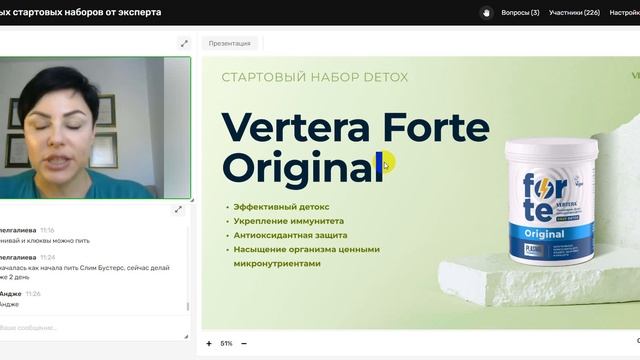
Task: Select the Презентация tab
Action: 229,43
